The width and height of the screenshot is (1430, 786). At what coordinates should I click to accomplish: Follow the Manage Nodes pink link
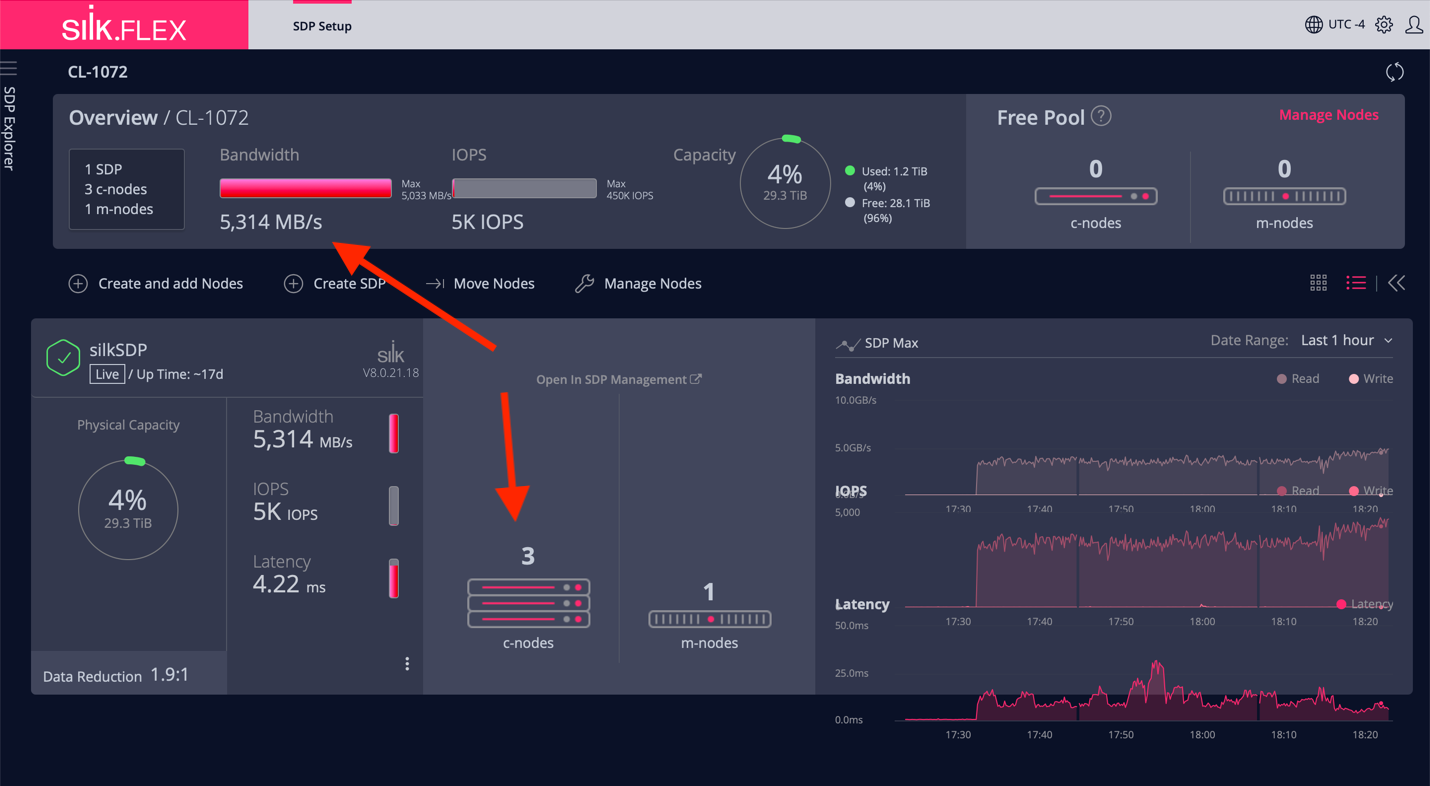(x=1328, y=115)
